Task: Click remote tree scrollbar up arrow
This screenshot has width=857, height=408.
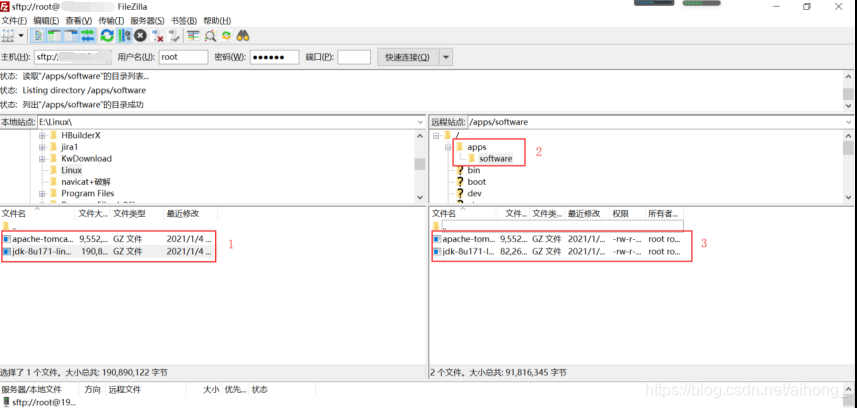Action: coord(848,135)
